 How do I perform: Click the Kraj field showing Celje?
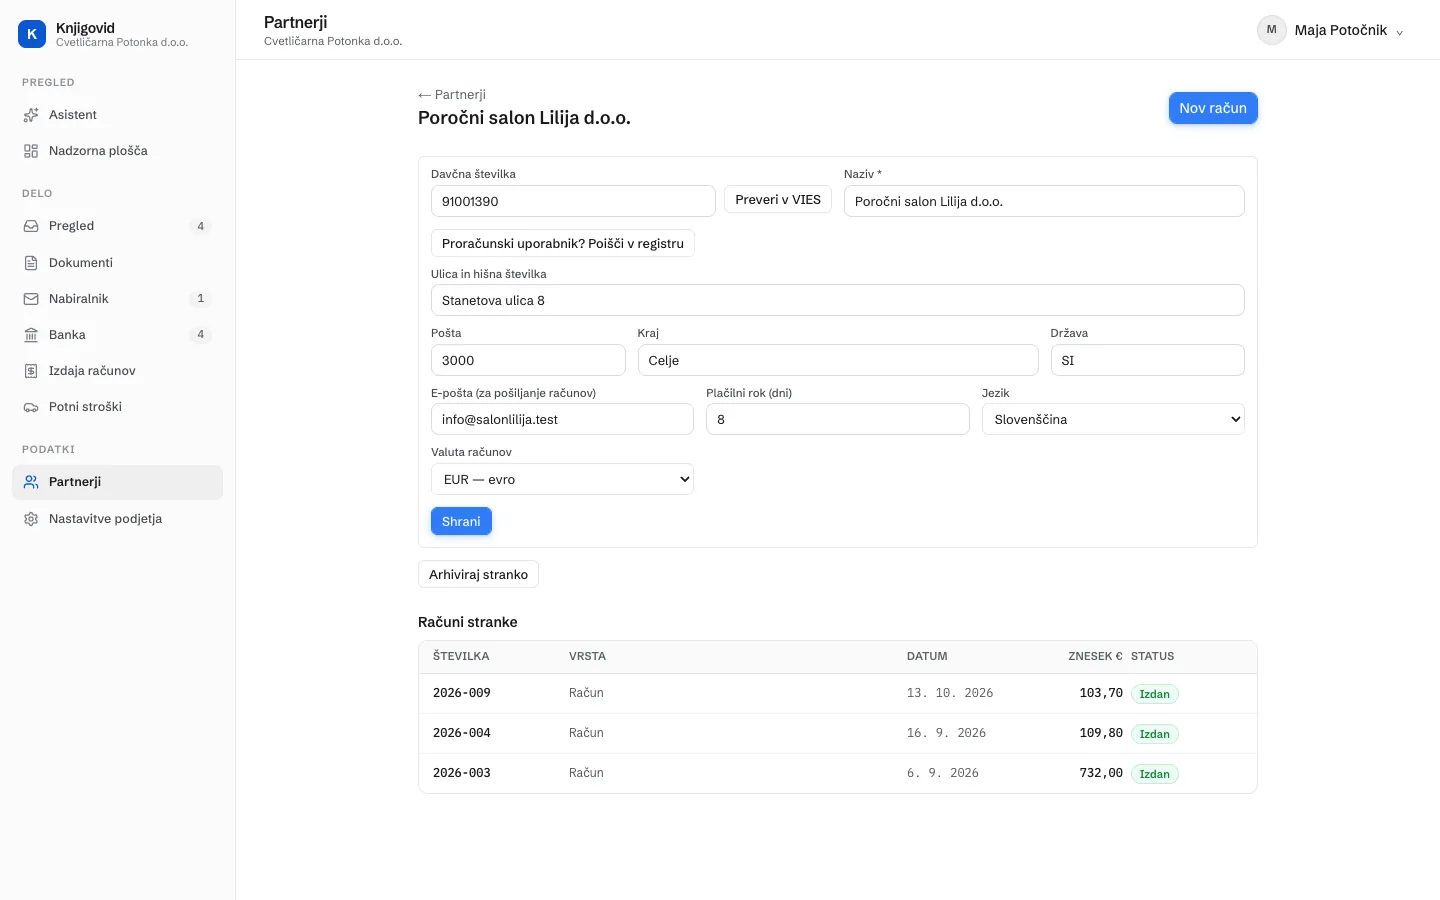pos(838,360)
